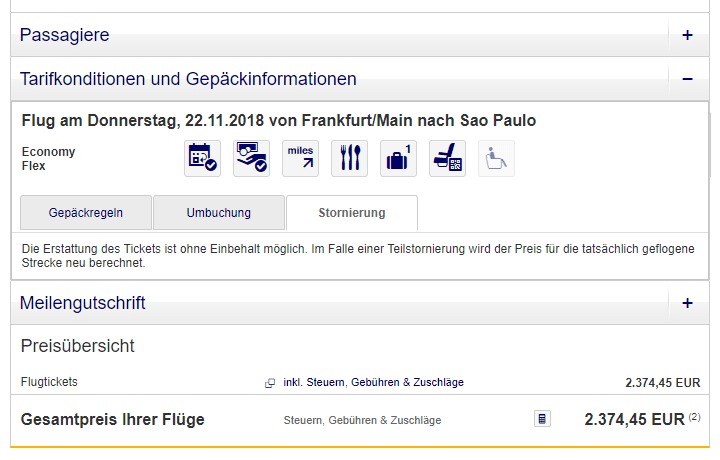Image resolution: width=720 pixels, height=460 pixels.
Task: Click the meal fork and knife icon
Action: pyautogui.click(x=349, y=158)
